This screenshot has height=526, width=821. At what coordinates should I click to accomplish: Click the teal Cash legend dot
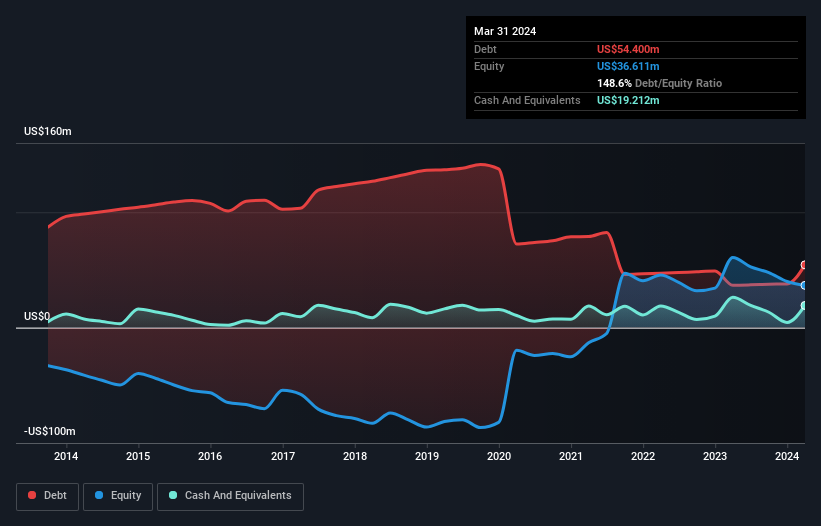173,495
